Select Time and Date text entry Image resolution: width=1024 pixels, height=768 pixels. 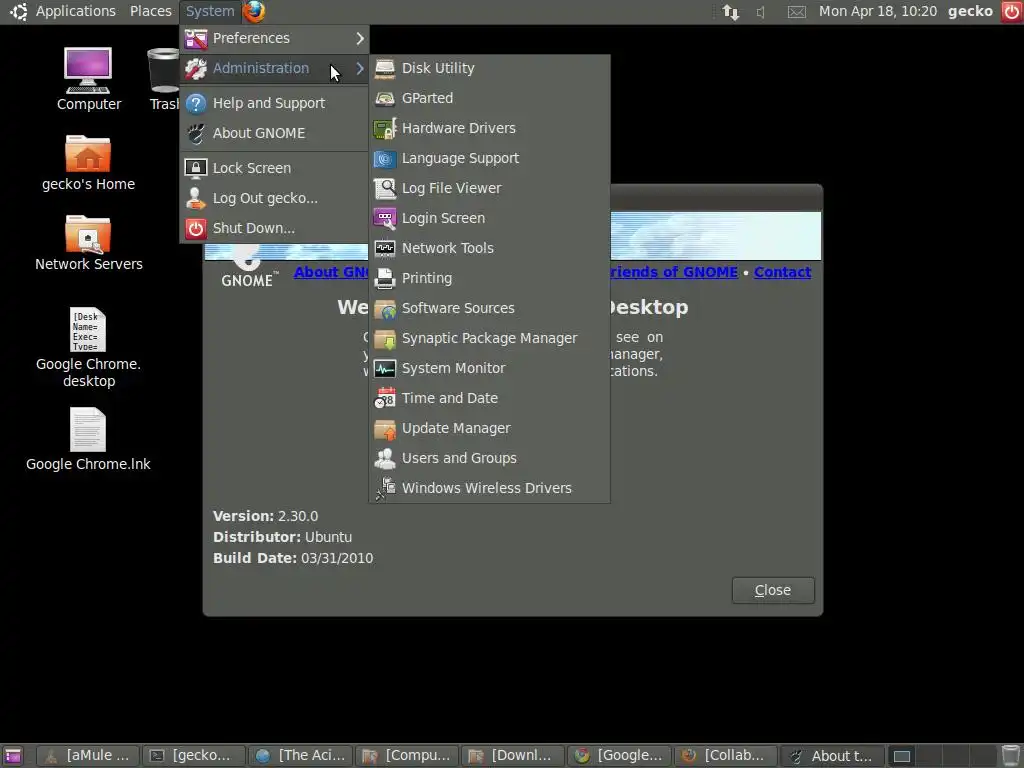click(x=449, y=398)
